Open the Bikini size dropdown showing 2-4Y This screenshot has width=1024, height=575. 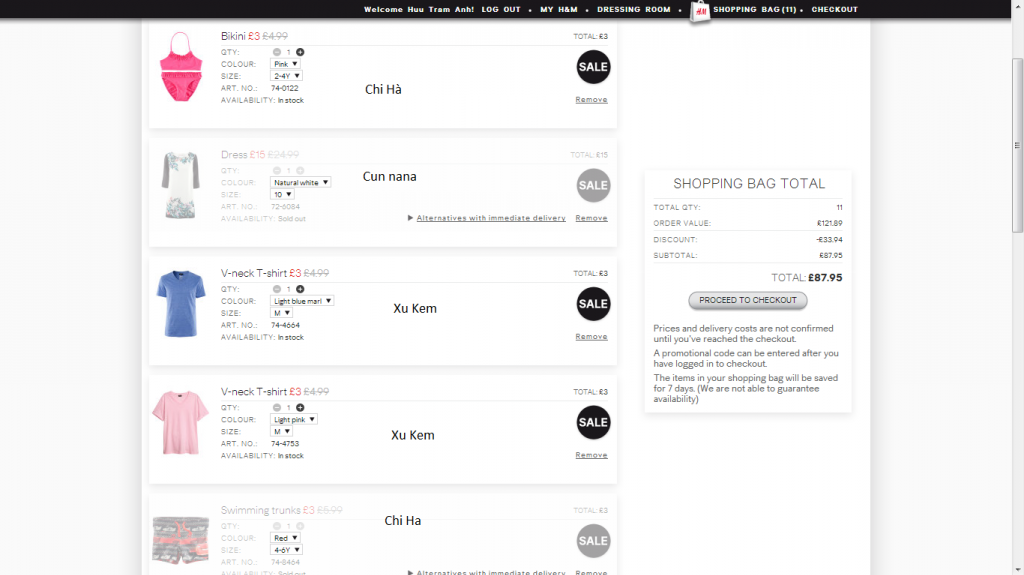[286, 76]
